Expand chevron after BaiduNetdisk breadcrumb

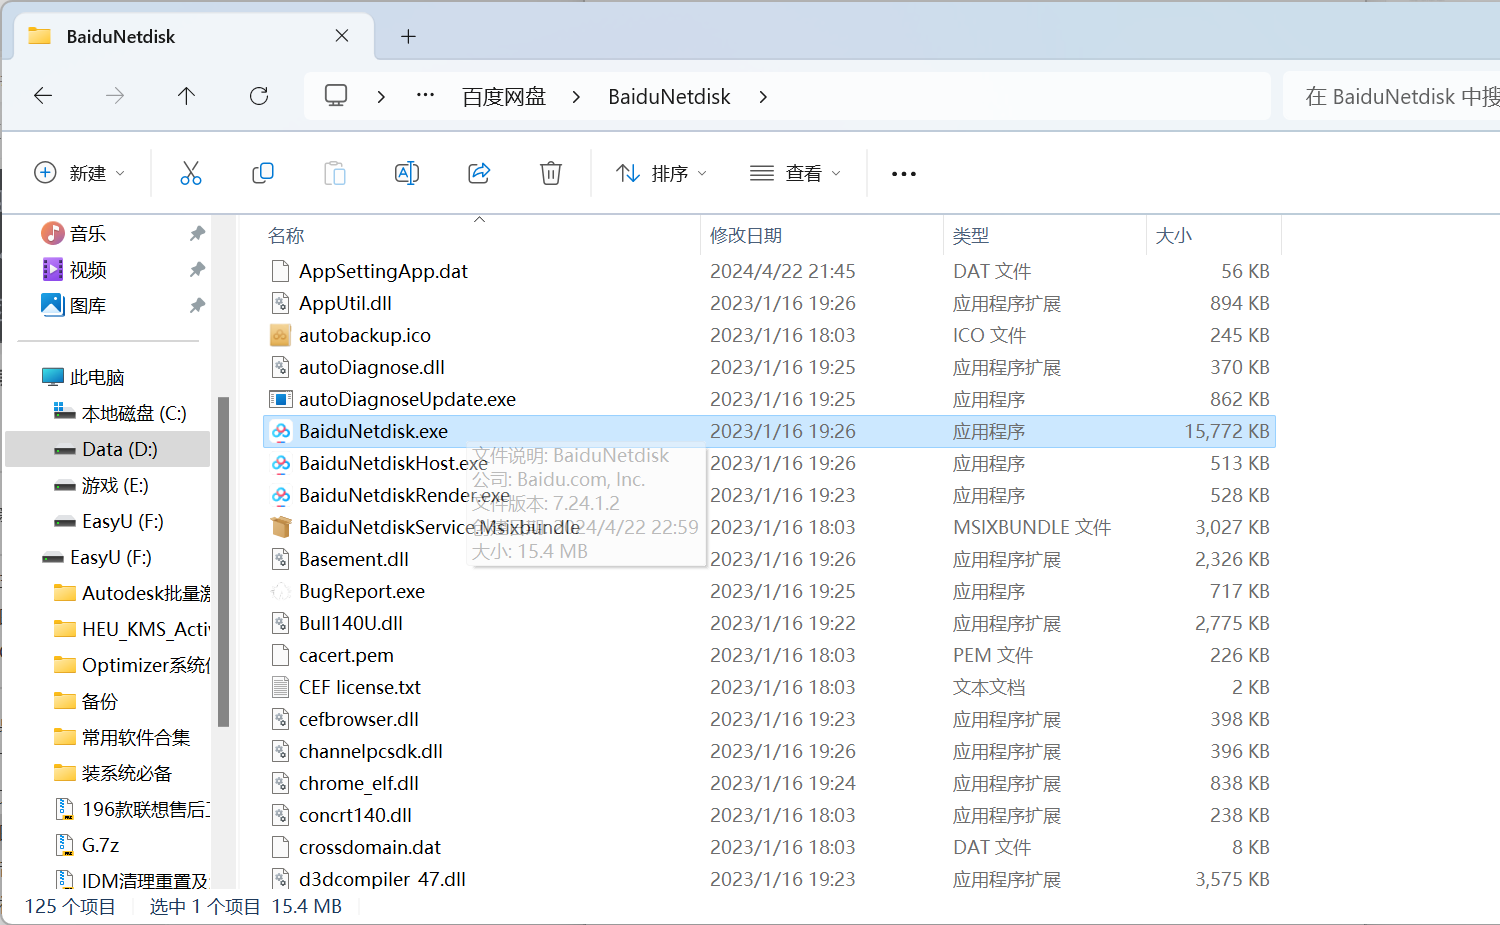763,97
